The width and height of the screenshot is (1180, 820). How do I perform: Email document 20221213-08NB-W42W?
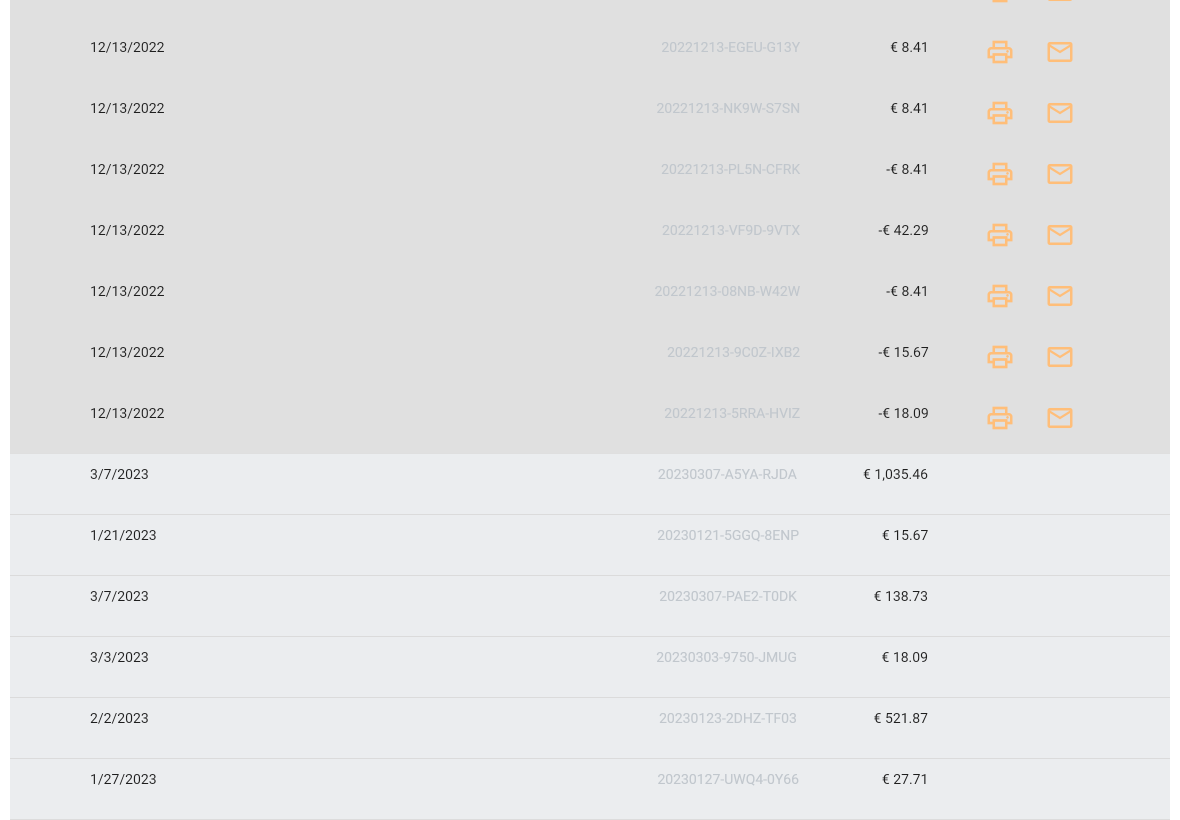point(1060,296)
